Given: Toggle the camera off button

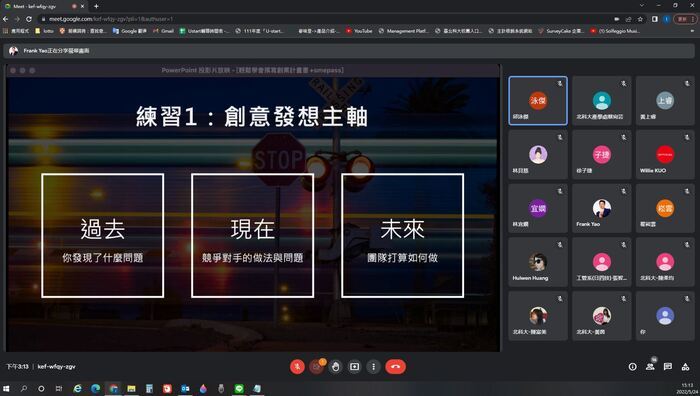Looking at the screenshot, I should click(316, 367).
